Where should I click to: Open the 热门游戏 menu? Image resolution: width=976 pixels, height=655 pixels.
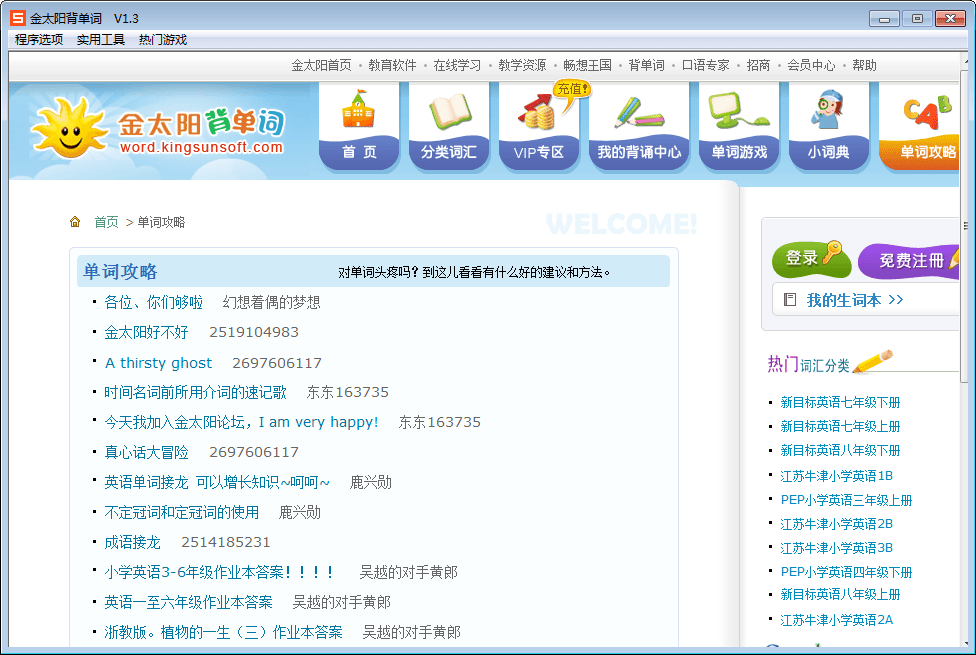[x=163, y=40]
